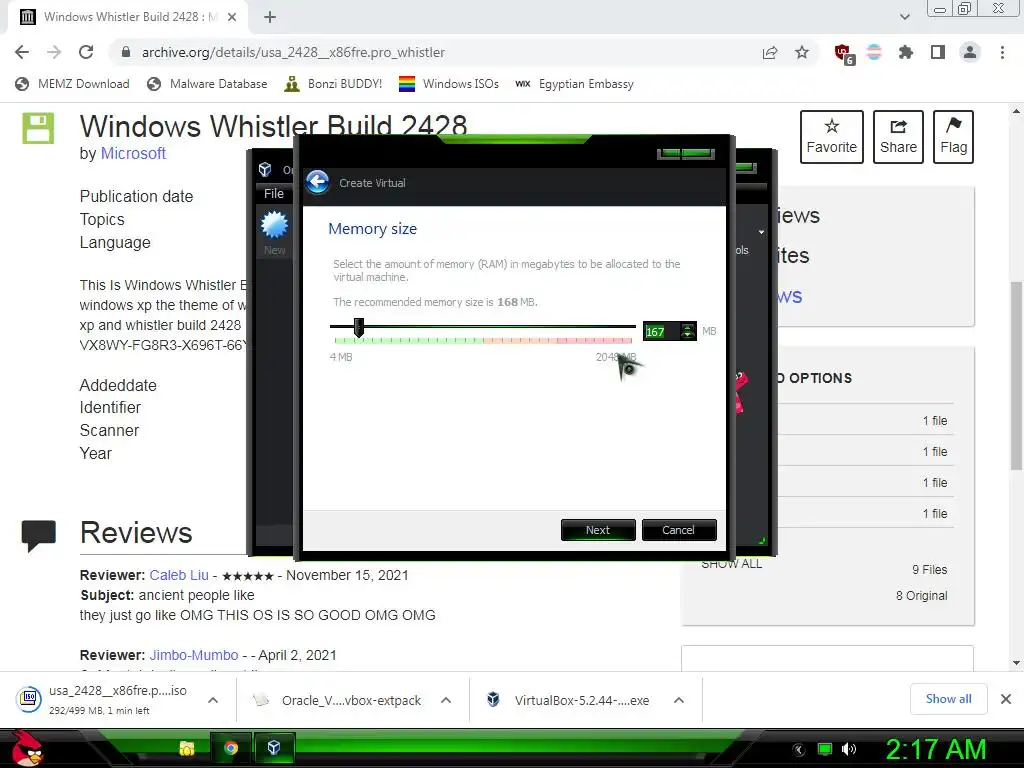The height and width of the screenshot is (768, 1024).
Task: Click the VirtualBox-5.2.44 exe download item
Action: (x=569, y=700)
